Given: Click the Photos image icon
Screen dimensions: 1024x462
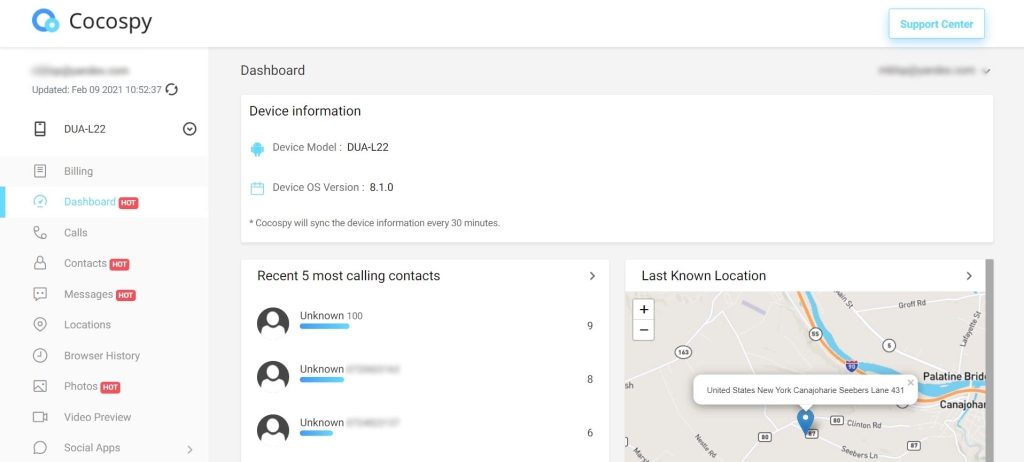Looking at the screenshot, I should pos(40,386).
